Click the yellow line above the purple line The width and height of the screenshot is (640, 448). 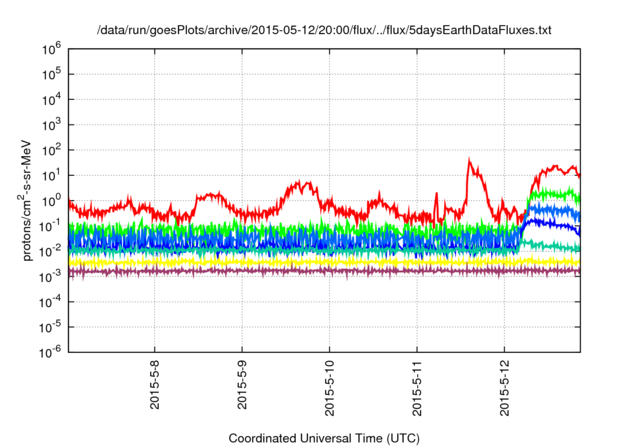[x=324, y=262]
